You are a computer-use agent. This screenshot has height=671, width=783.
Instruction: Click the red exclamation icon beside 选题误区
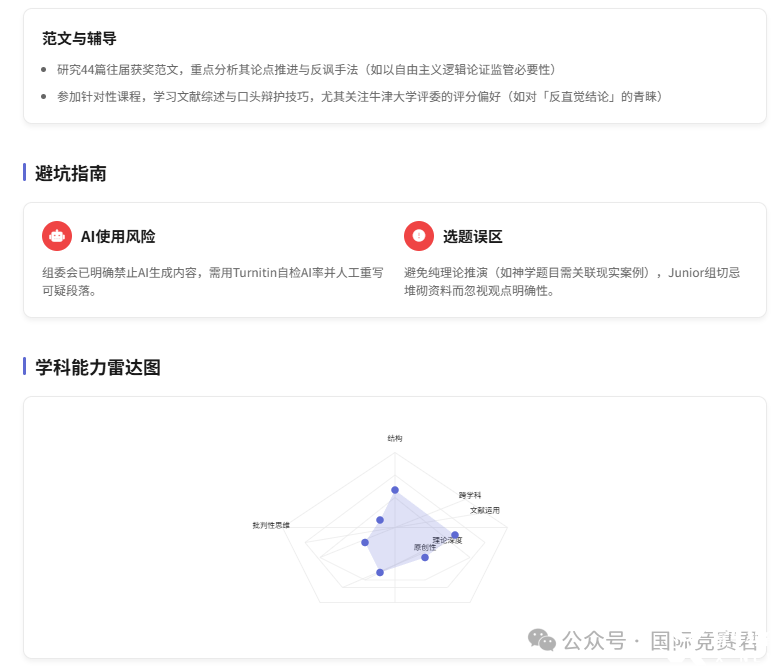pyautogui.click(x=418, y=236)
